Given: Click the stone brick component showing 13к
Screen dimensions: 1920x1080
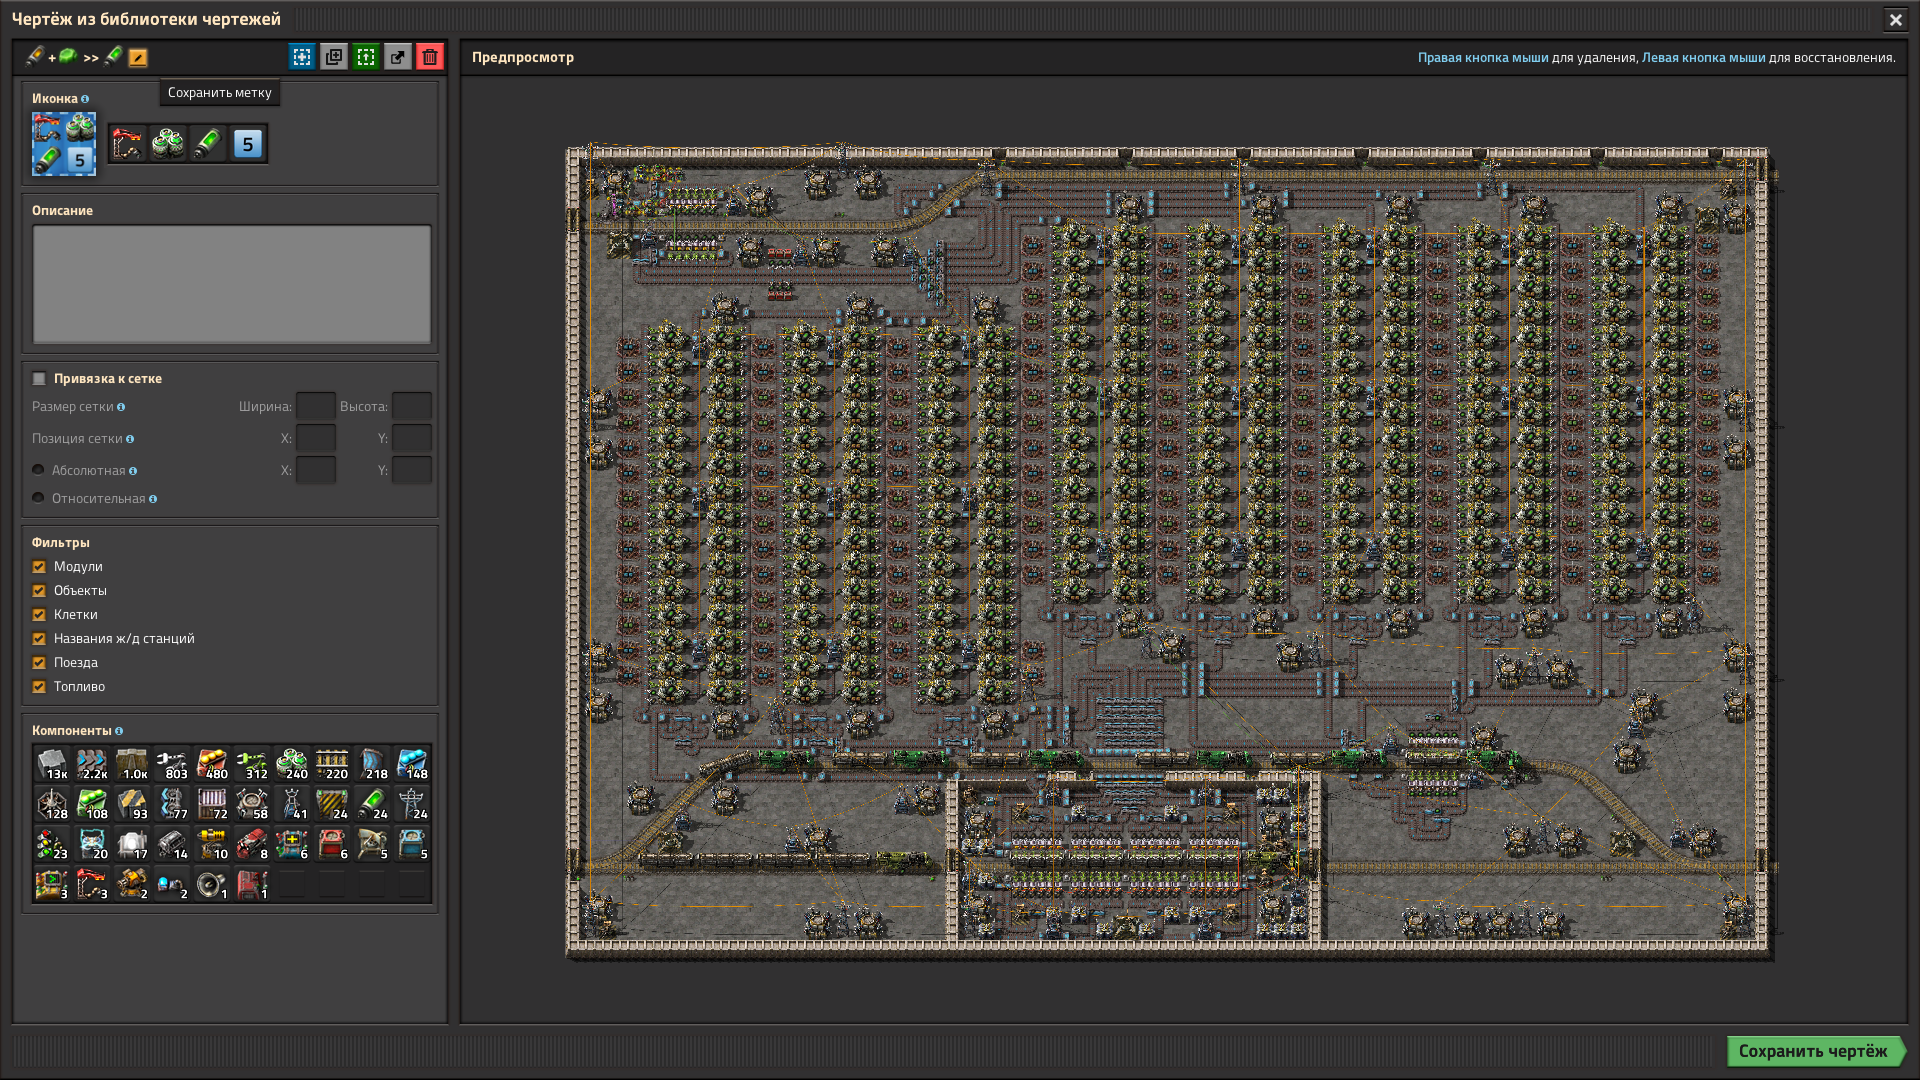Looking at the screenshot, I should coord(52,764).
